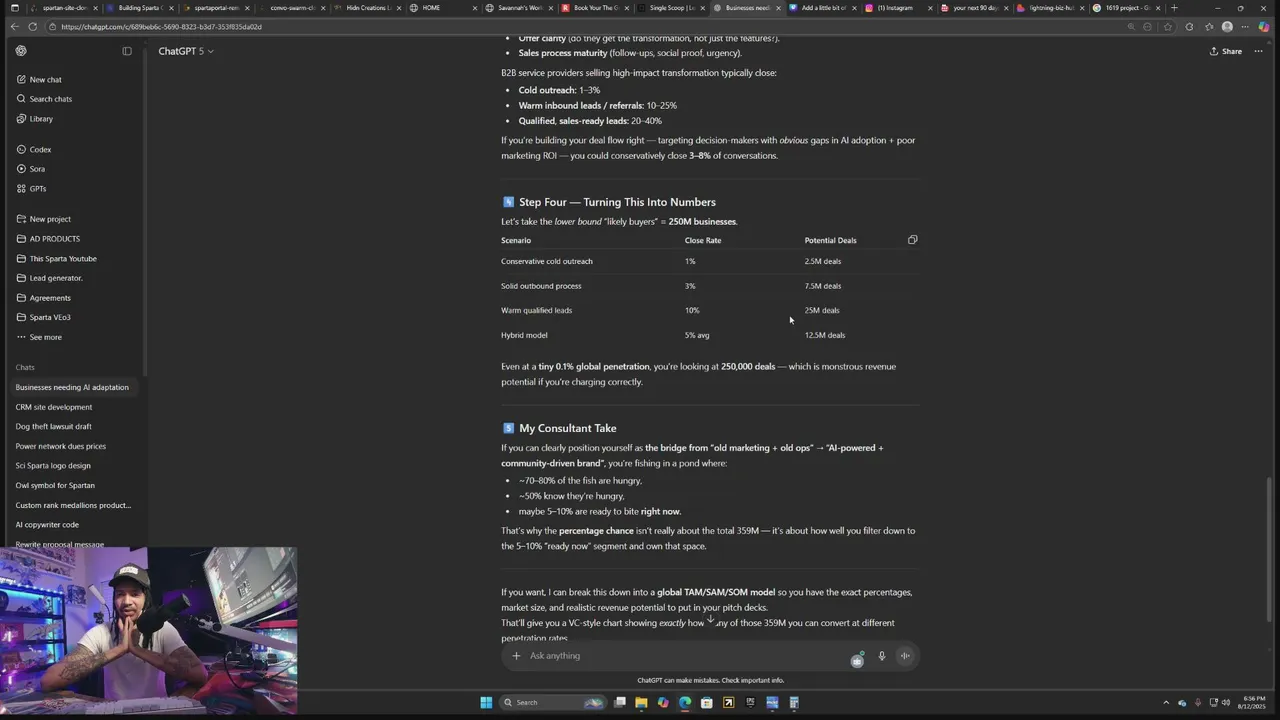Click the microphone dictation icon
The image size is (1280, 720).
click(882, 656)
